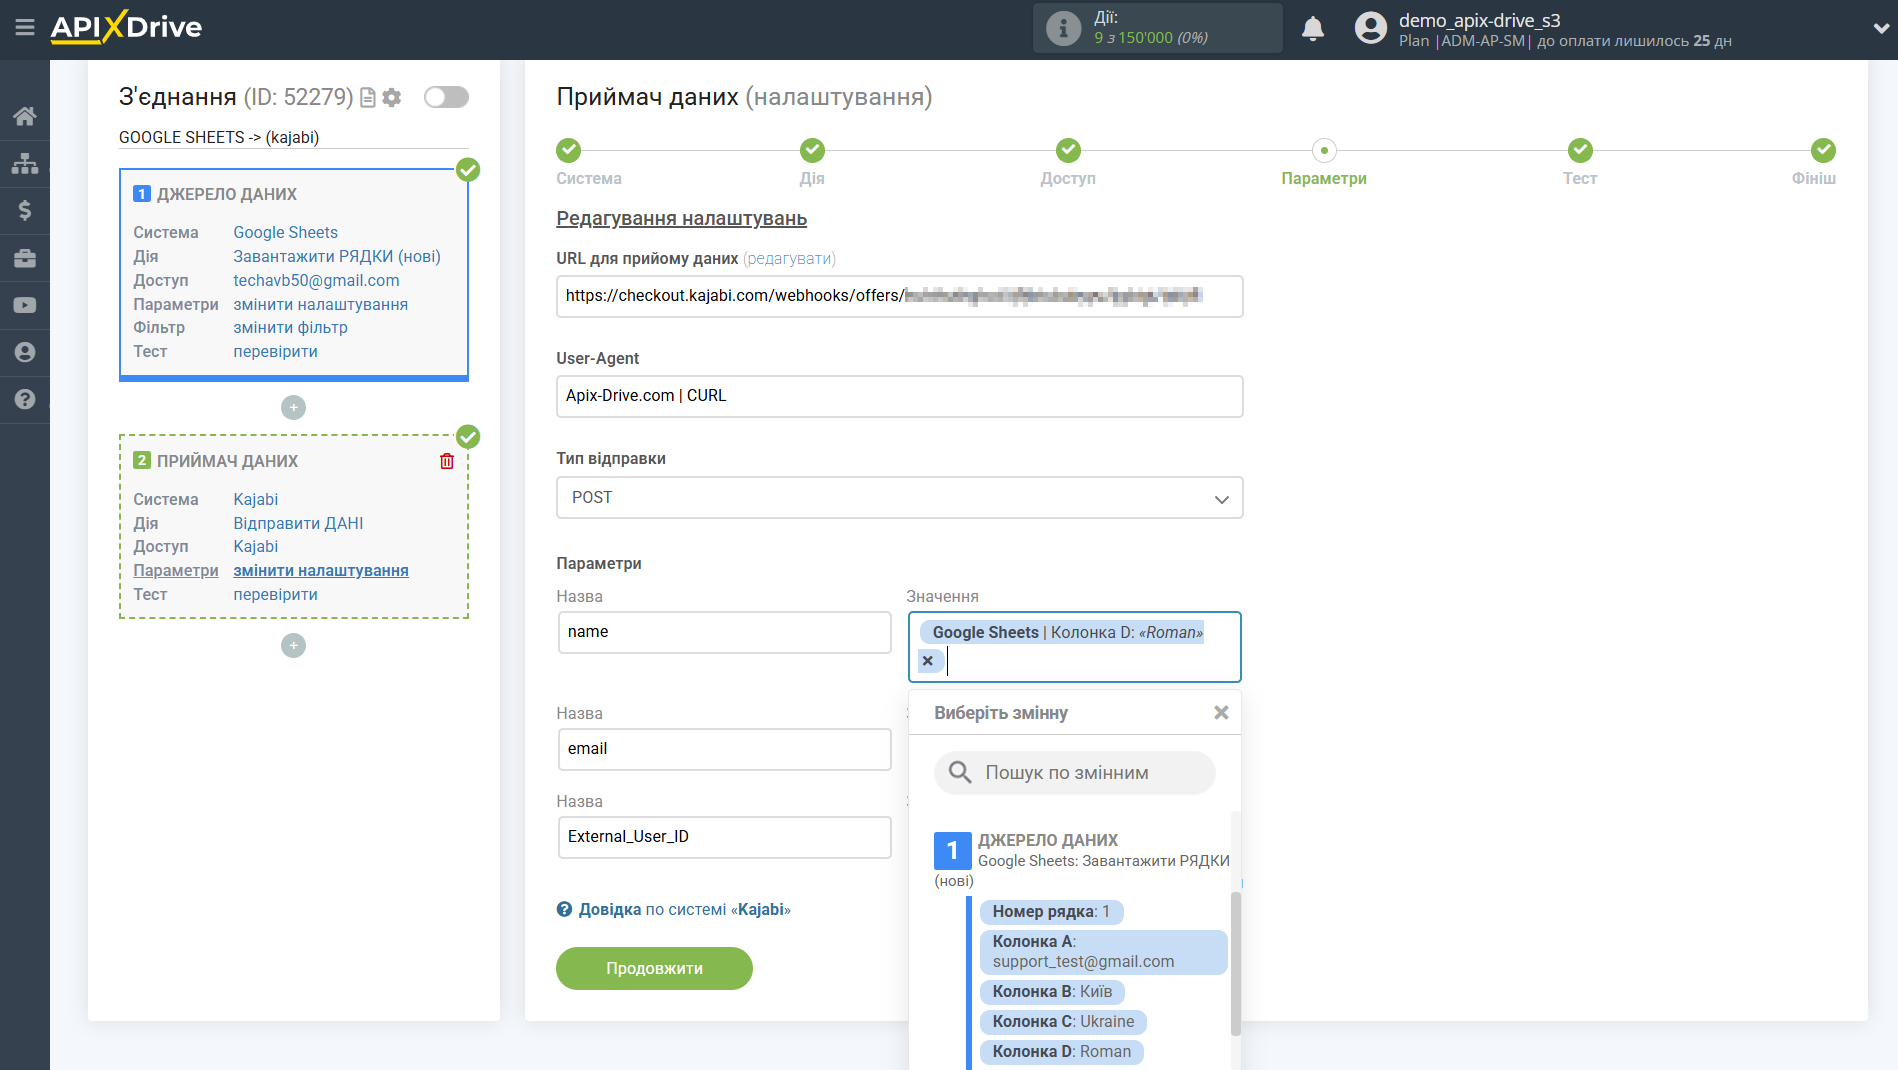The width and height of the screenshot is (1898, 1070).
Task: Expand the user account menu chevron
Action: click(1880, 29)
